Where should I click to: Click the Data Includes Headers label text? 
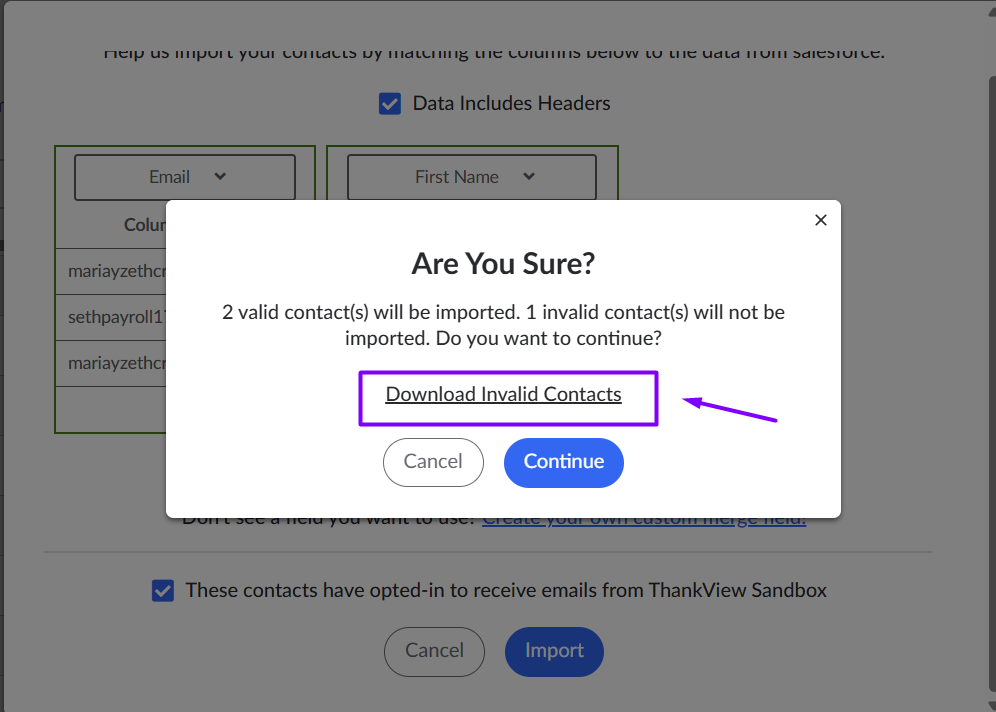click(511, 103)
